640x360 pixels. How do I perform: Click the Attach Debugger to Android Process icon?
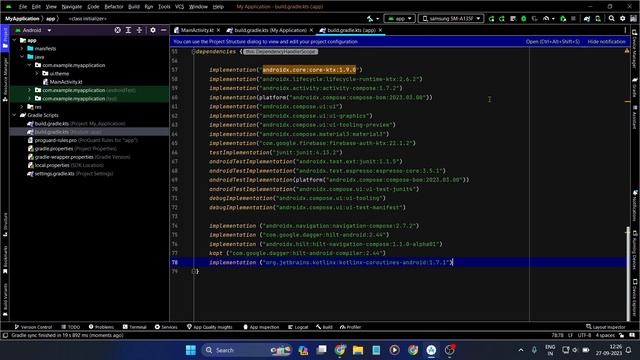point(563,19)
